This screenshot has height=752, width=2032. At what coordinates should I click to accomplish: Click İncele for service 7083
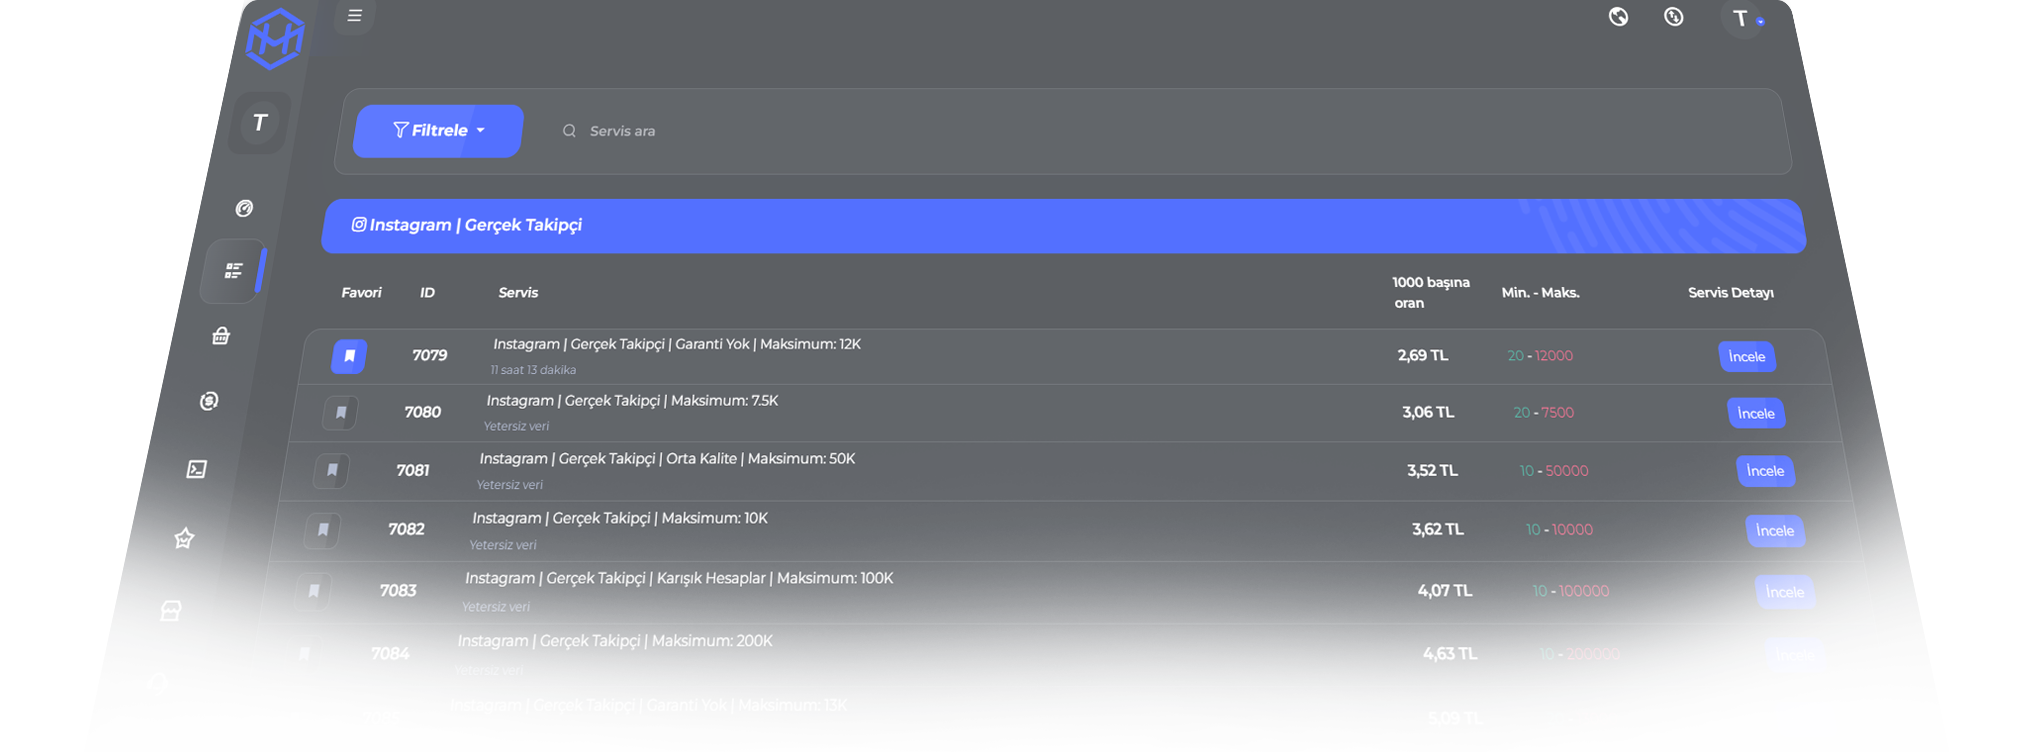click(x=1785, y=592)
